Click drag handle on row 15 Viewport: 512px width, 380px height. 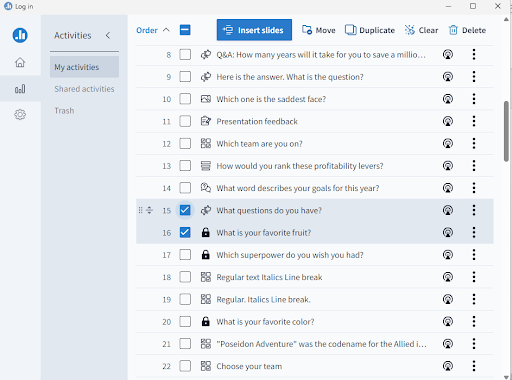coord(140,210)
